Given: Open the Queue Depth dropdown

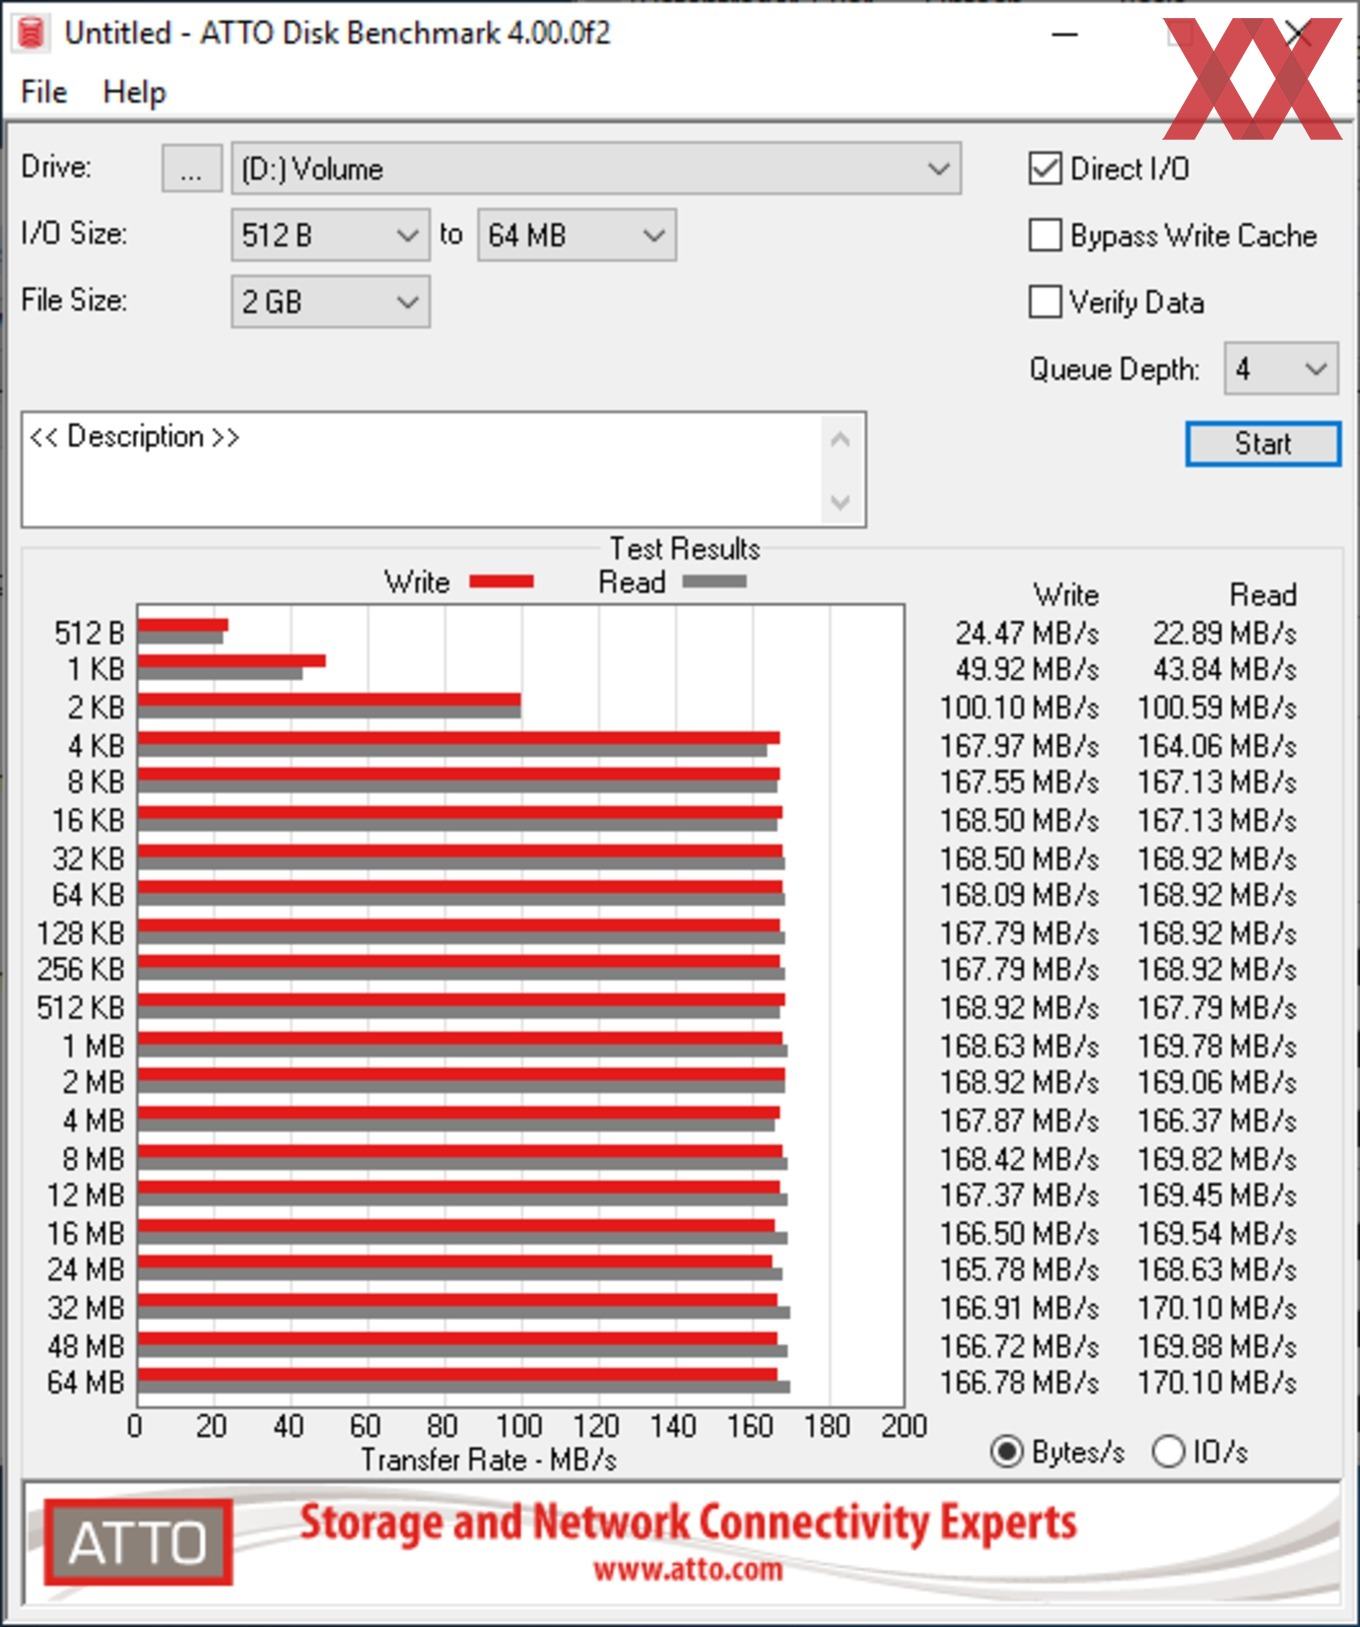Looking at the screenshot, I should (1281, 369).
